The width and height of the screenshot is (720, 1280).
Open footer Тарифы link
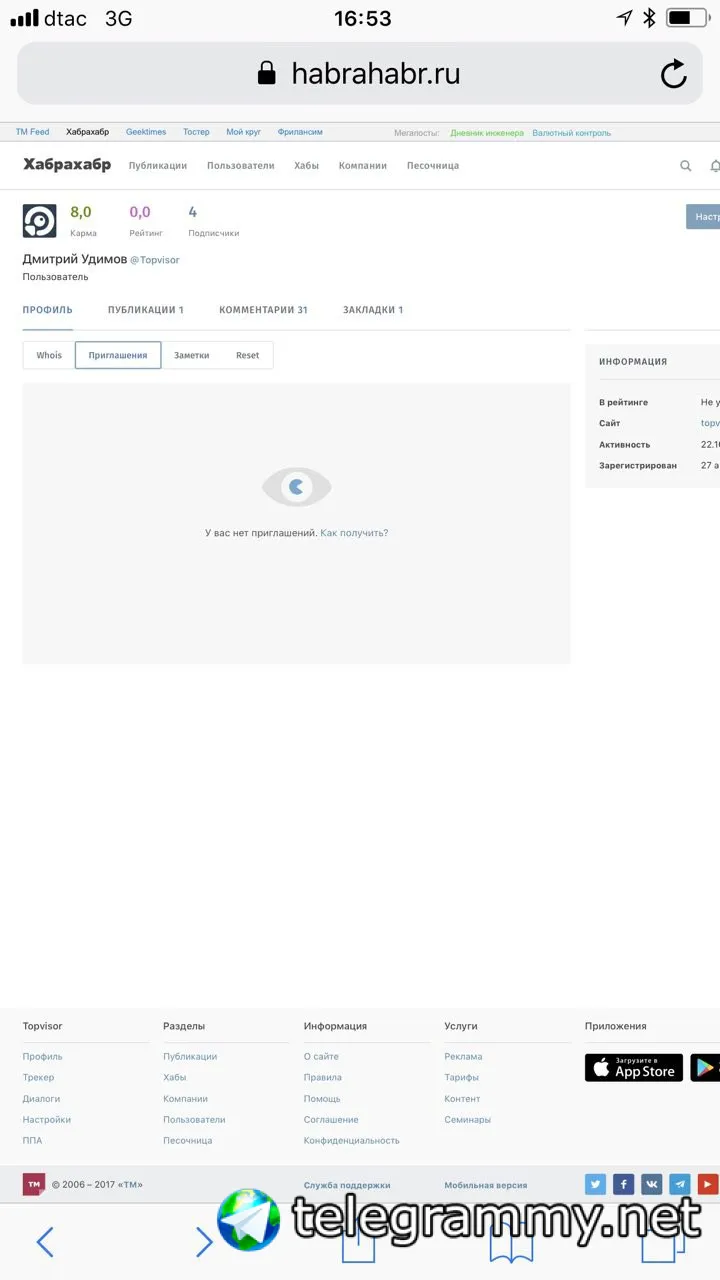click(462, 1078)
